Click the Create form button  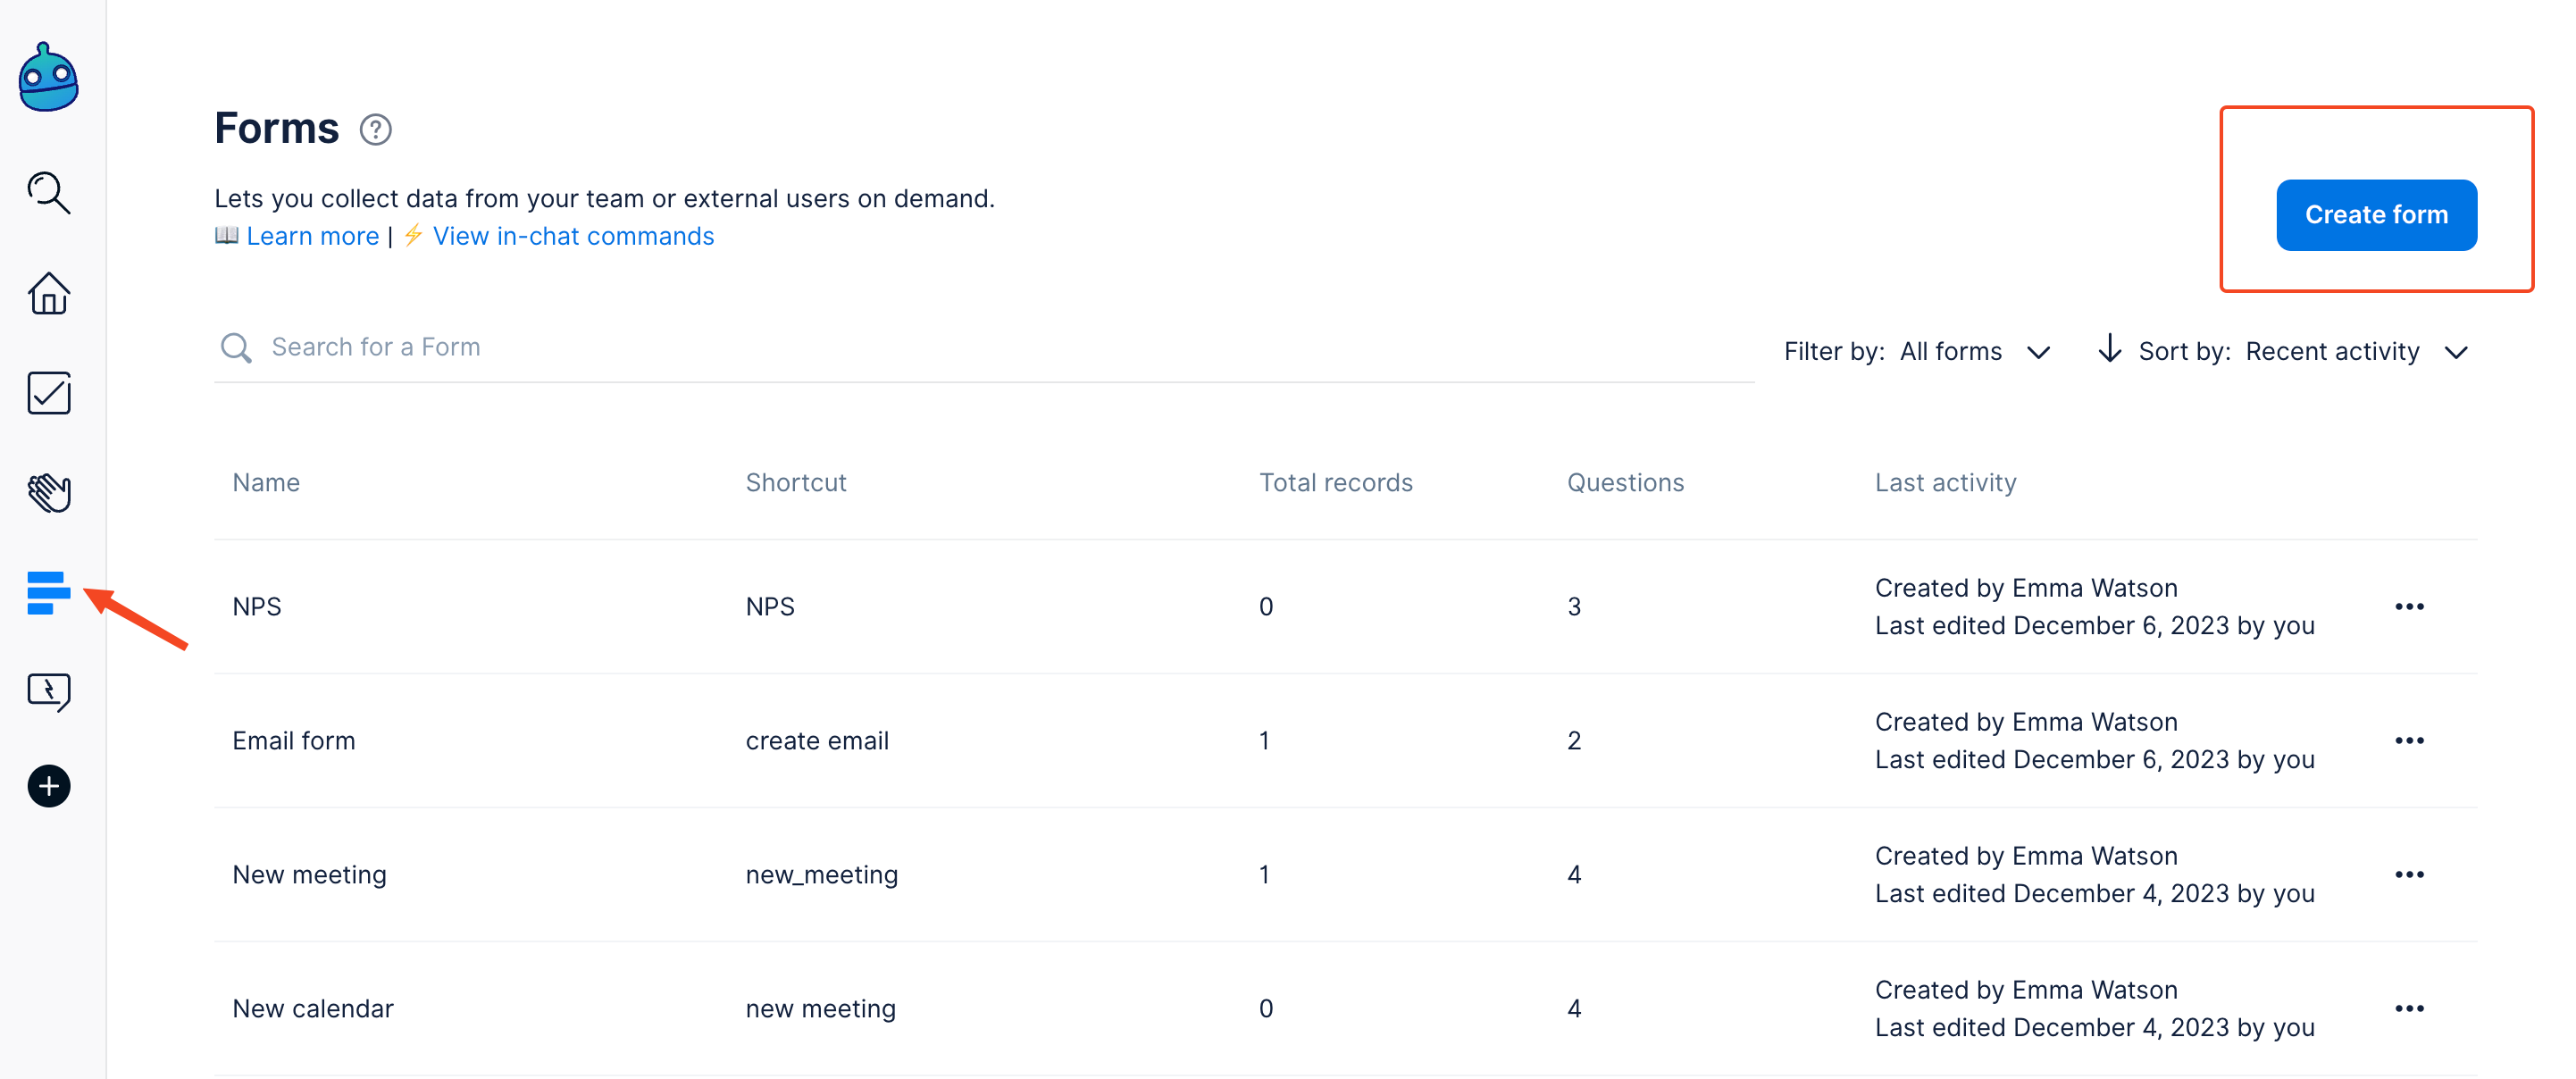[2375, 215]
